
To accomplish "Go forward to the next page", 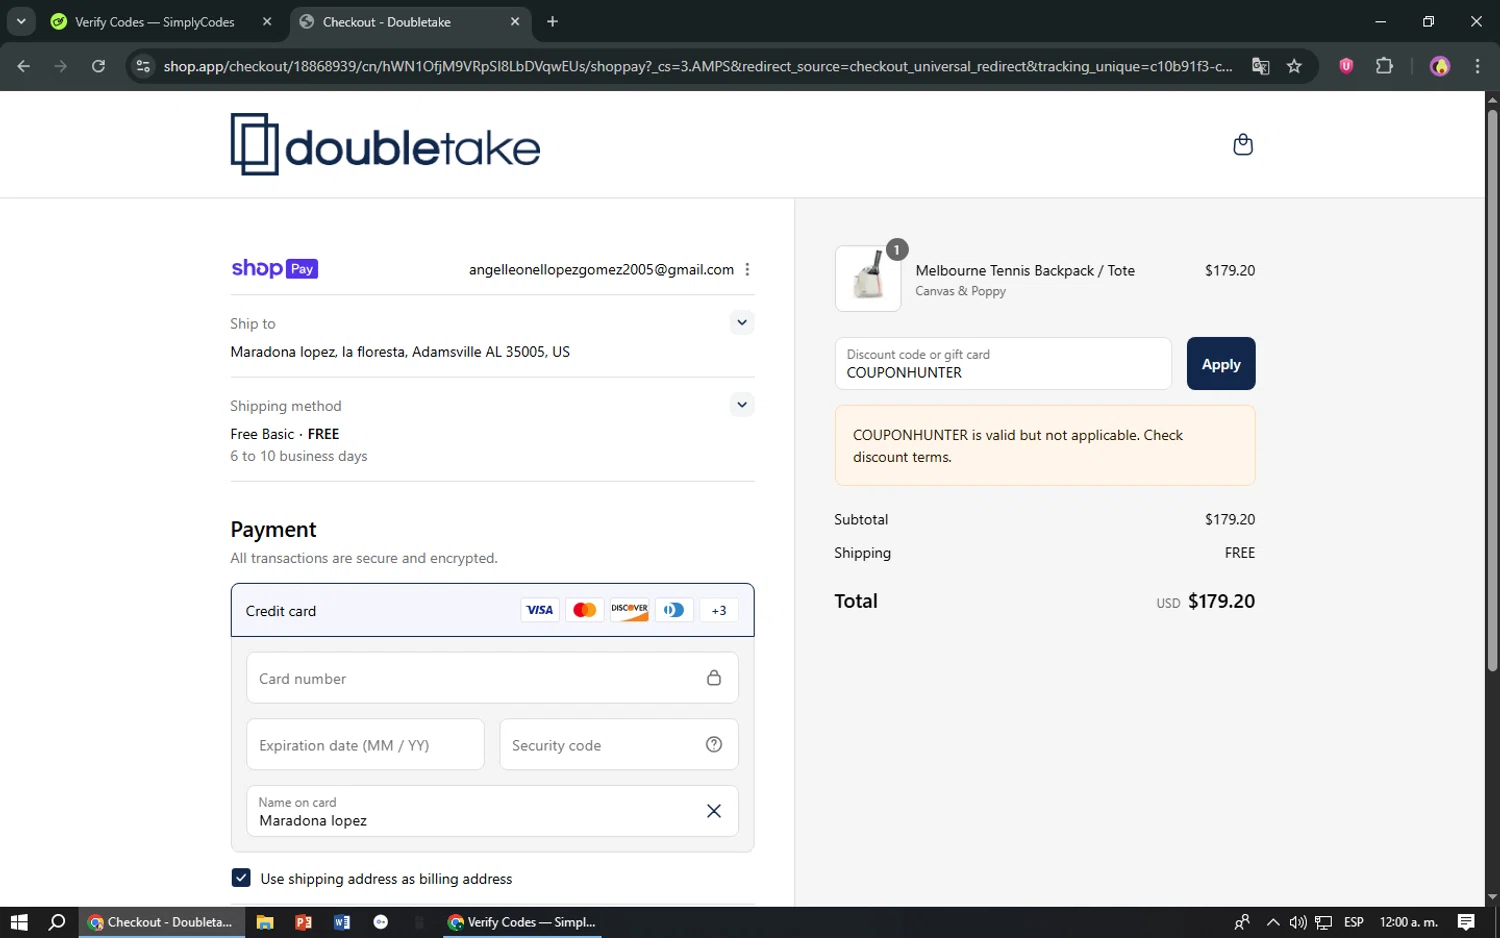I will coord(61,66).
